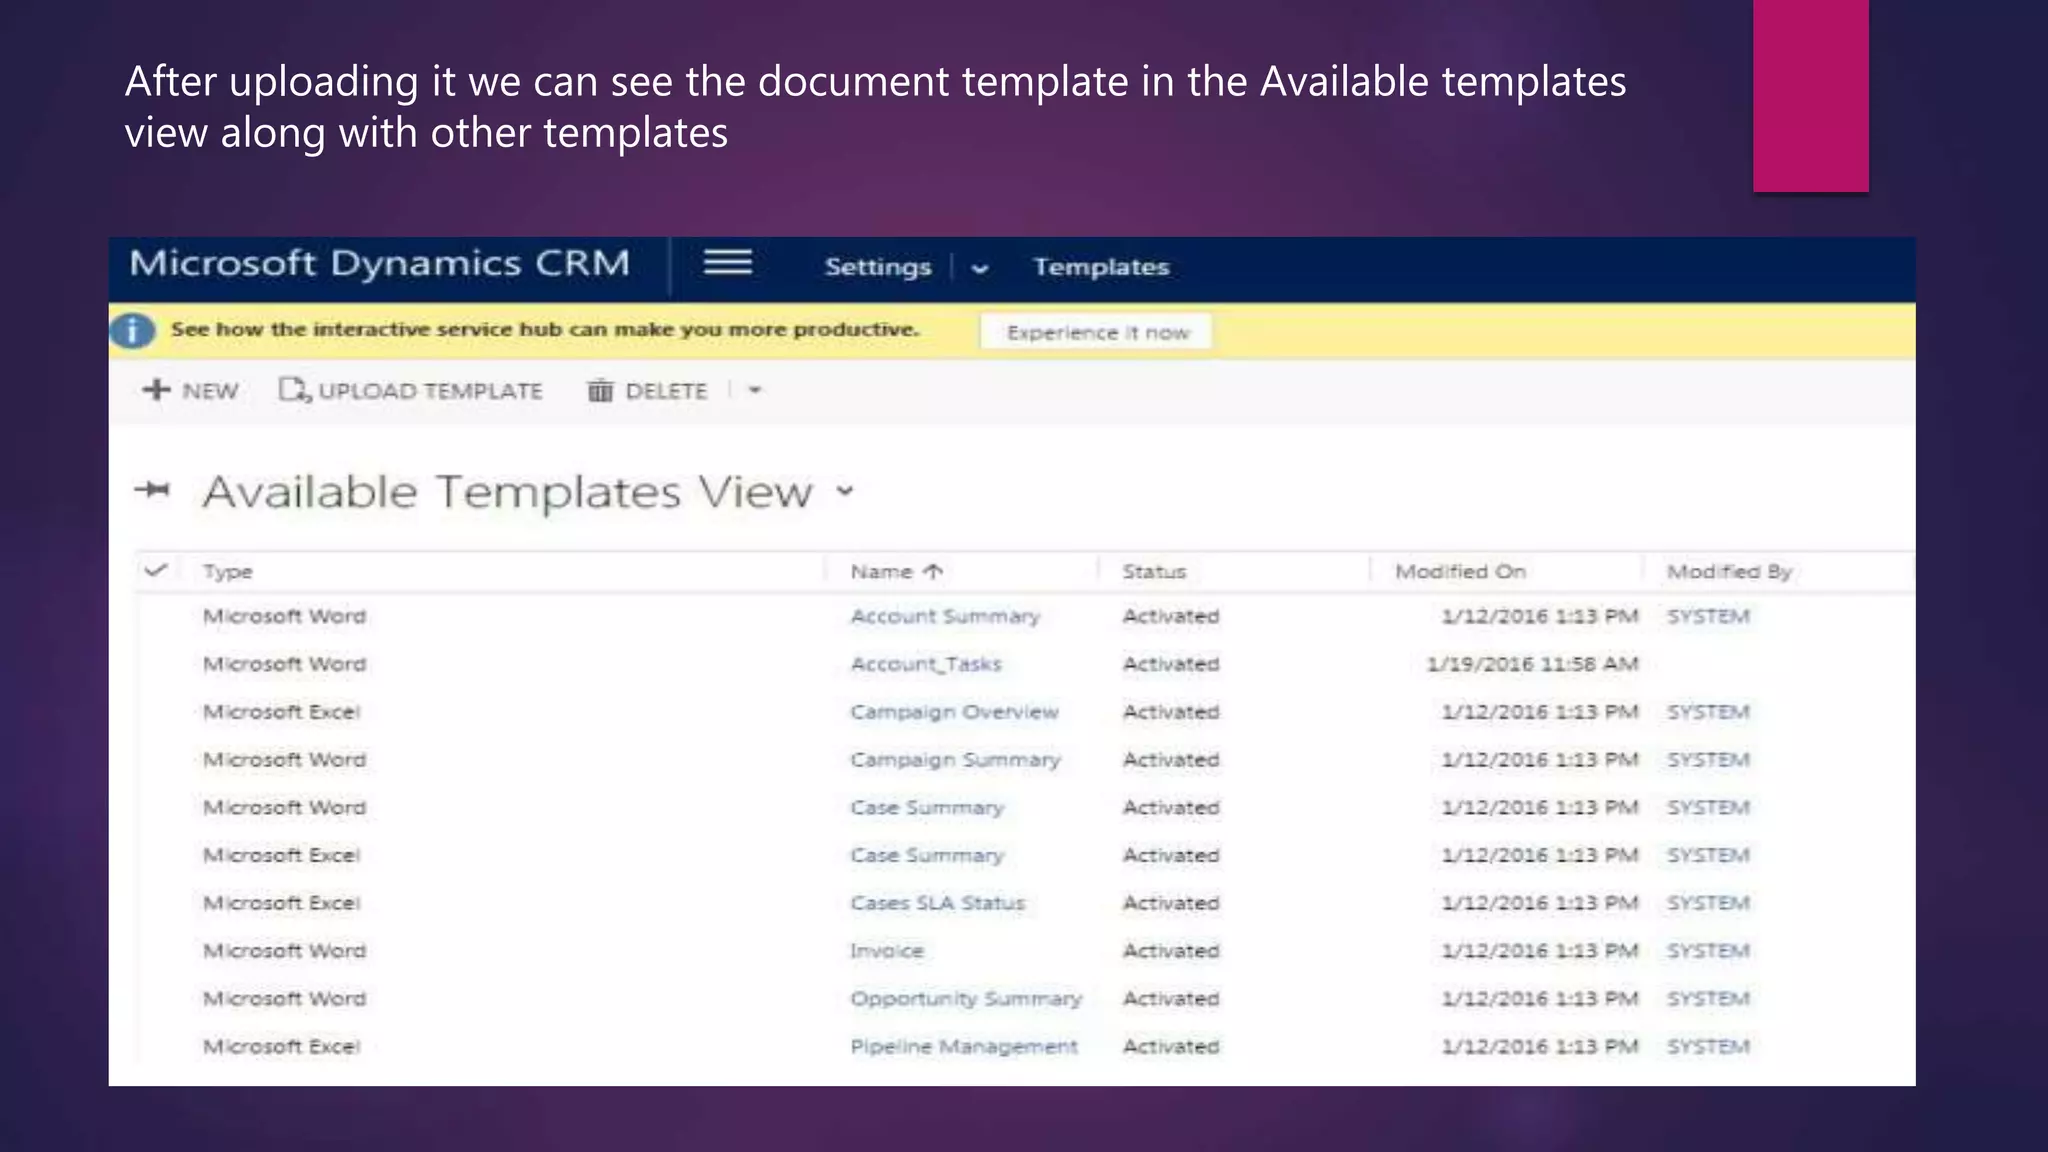Click UPLOAD TEMPLATE command
This screenshot has height=1152, width=2048.
click(x=411, y=390)
